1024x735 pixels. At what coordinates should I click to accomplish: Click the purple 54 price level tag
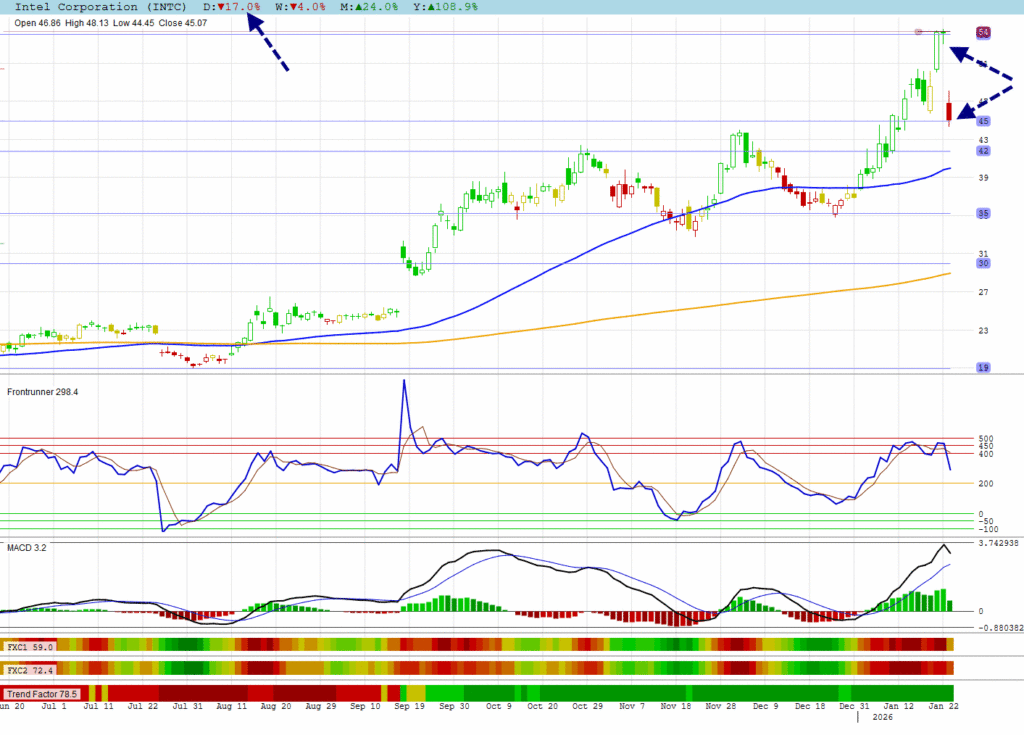[983, 33]
